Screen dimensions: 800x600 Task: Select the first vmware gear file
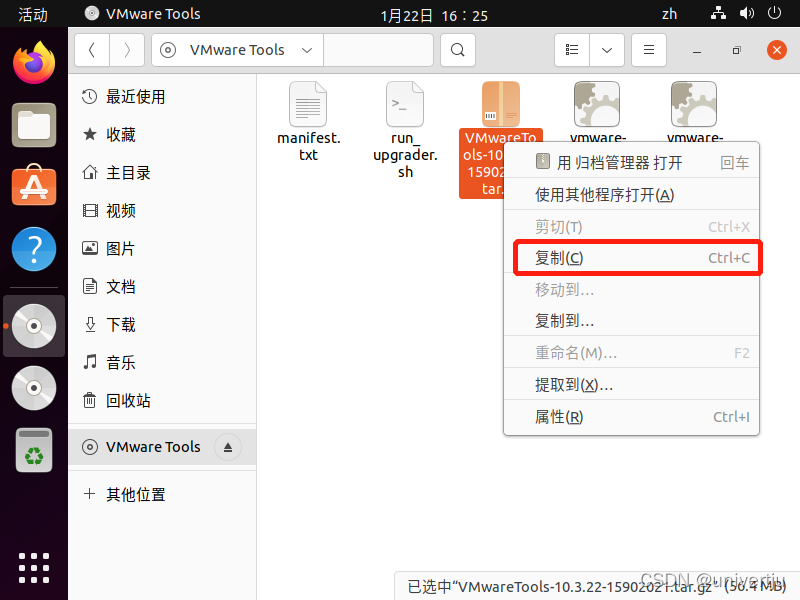[x=597, y=104]
